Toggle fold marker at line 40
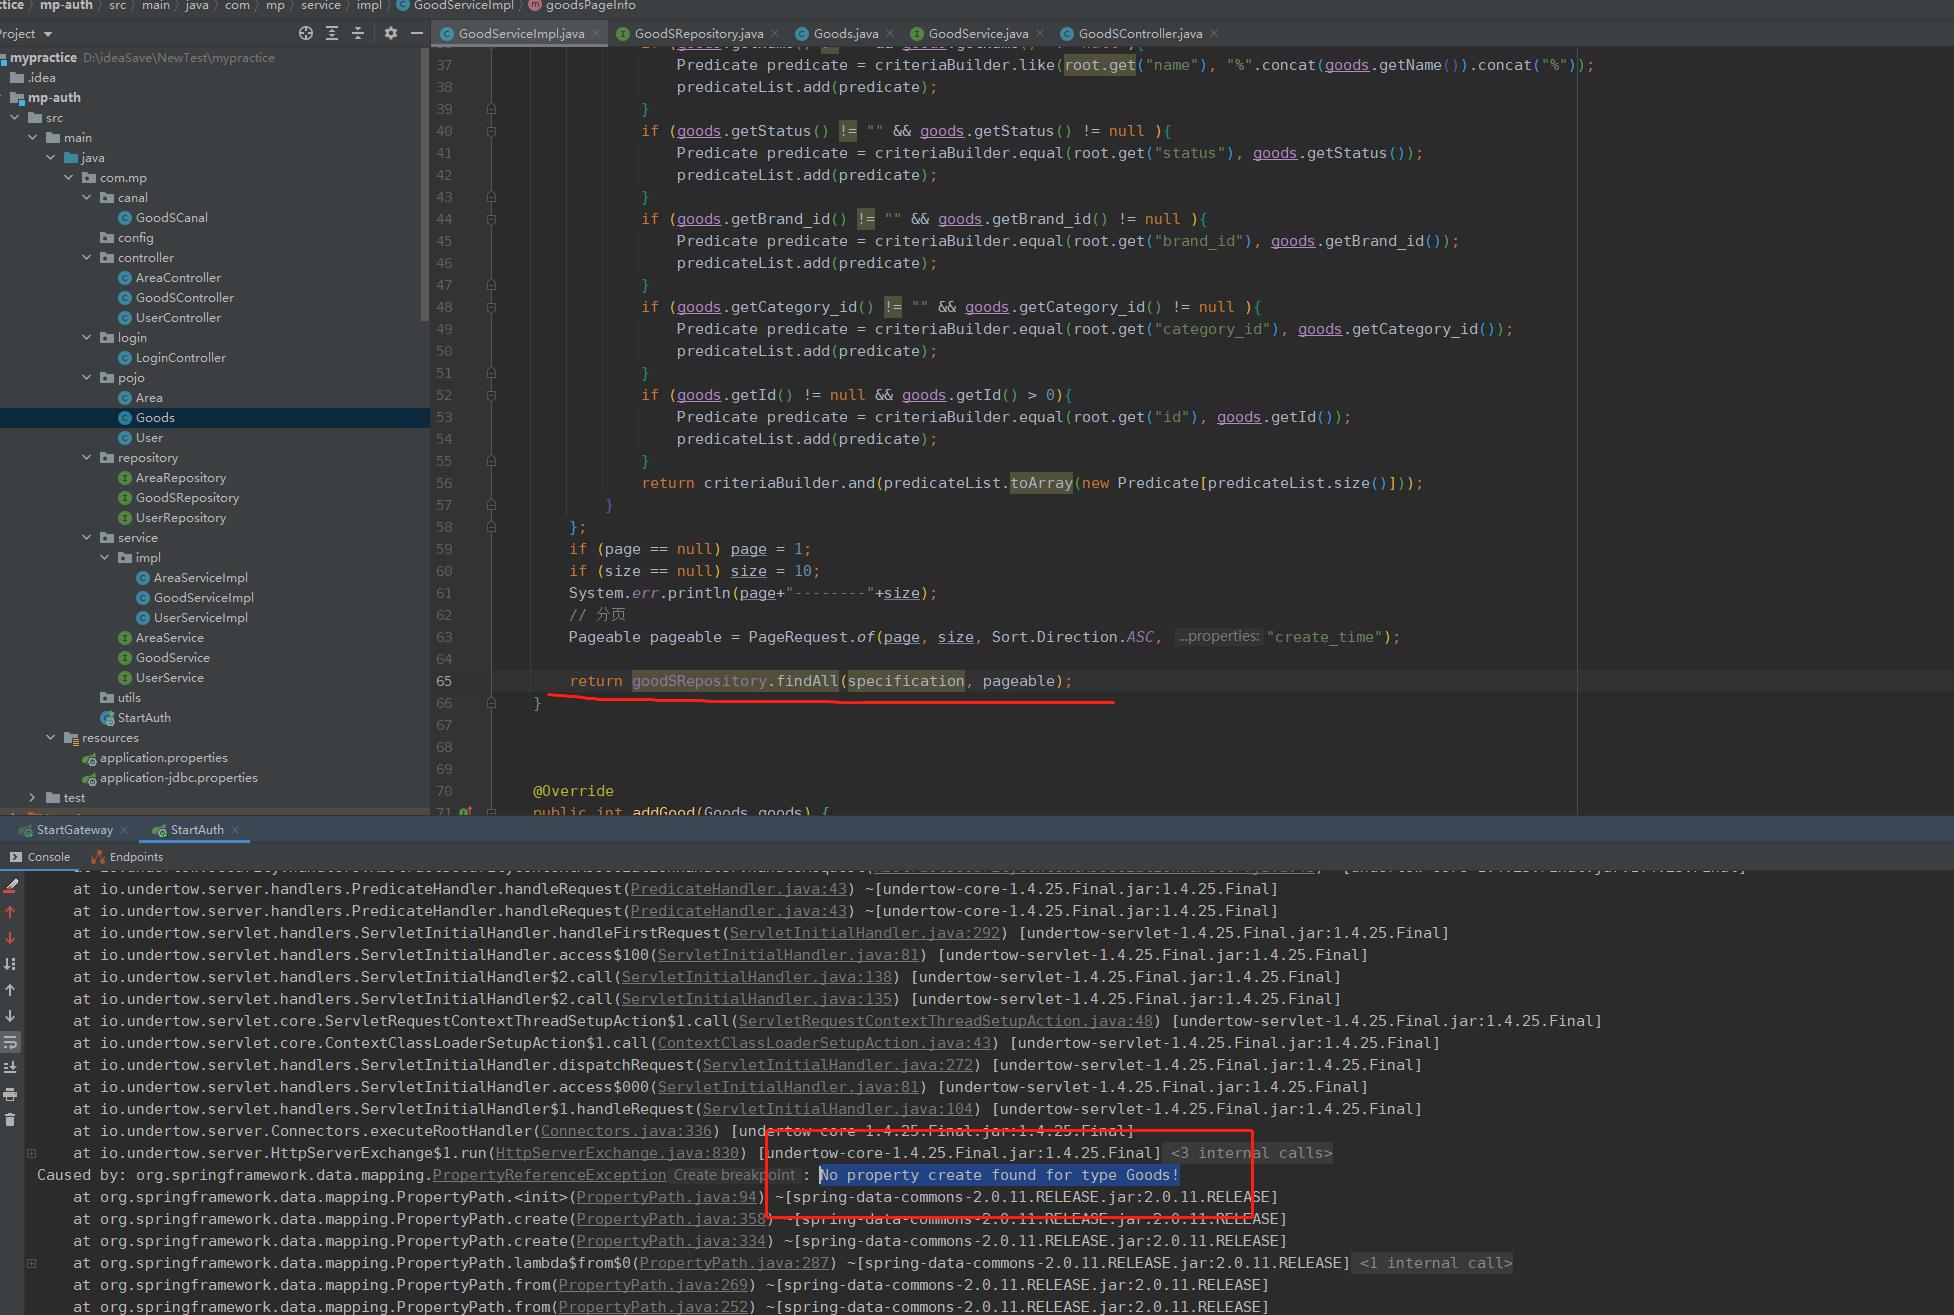Viewport: 1954px width, 1315px height. pos(491,131)
